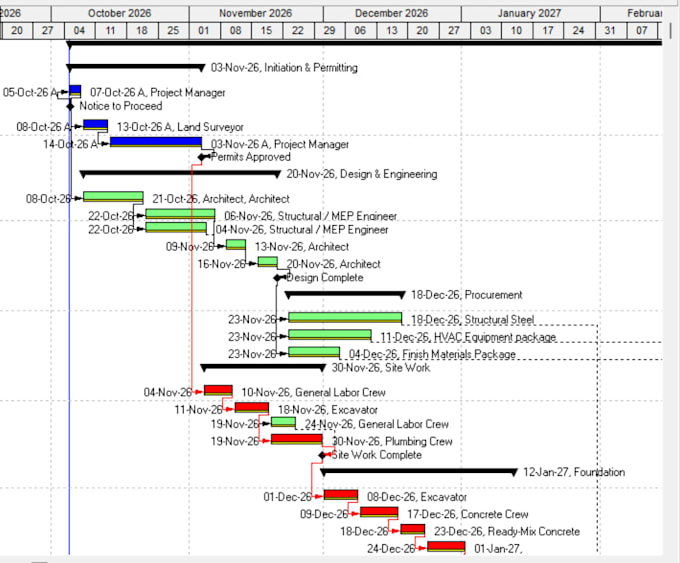Click the '18-Dec-26, Procurement' label
680x563 pixels.
point(467,295)
